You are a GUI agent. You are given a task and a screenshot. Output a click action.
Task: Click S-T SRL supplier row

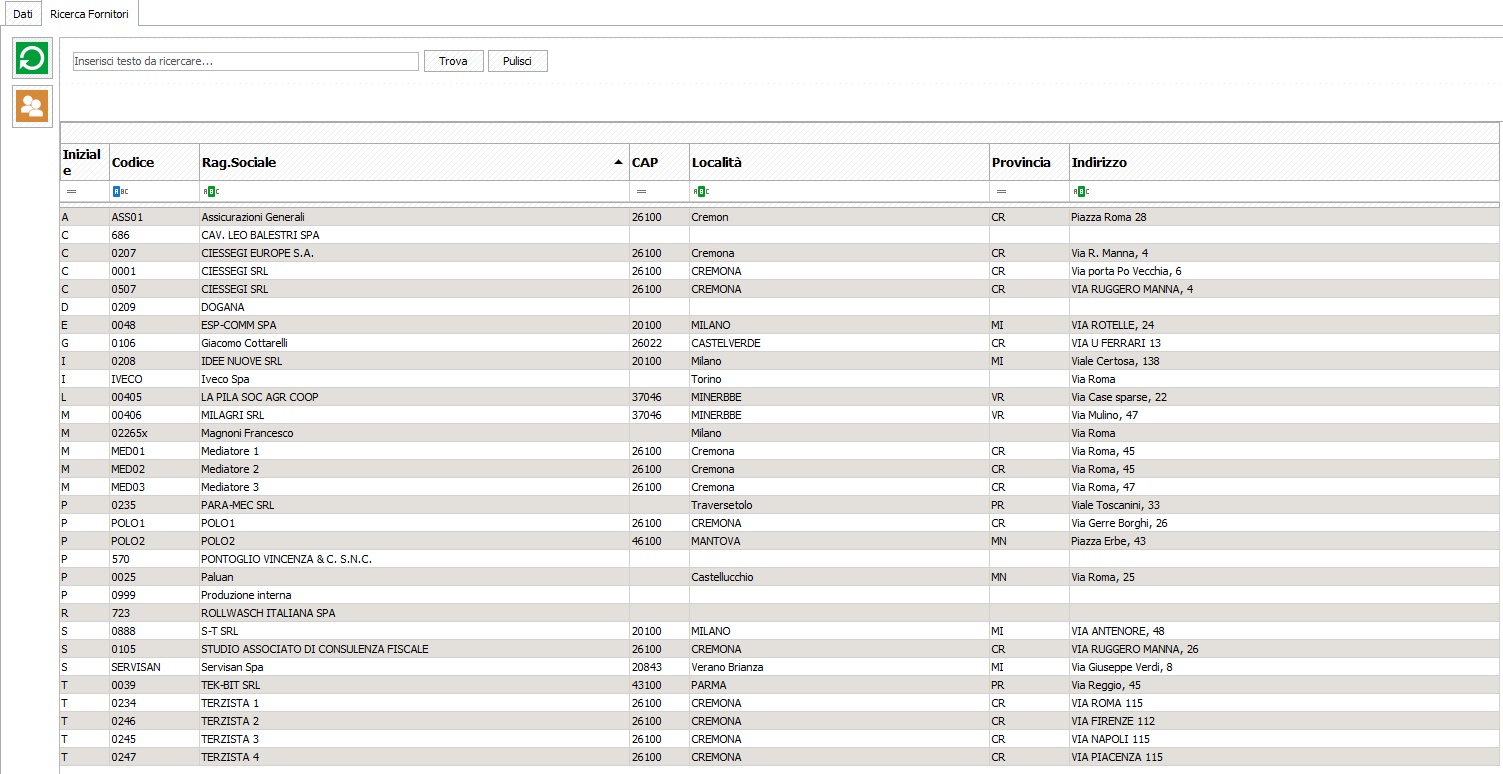pos(780,631)
